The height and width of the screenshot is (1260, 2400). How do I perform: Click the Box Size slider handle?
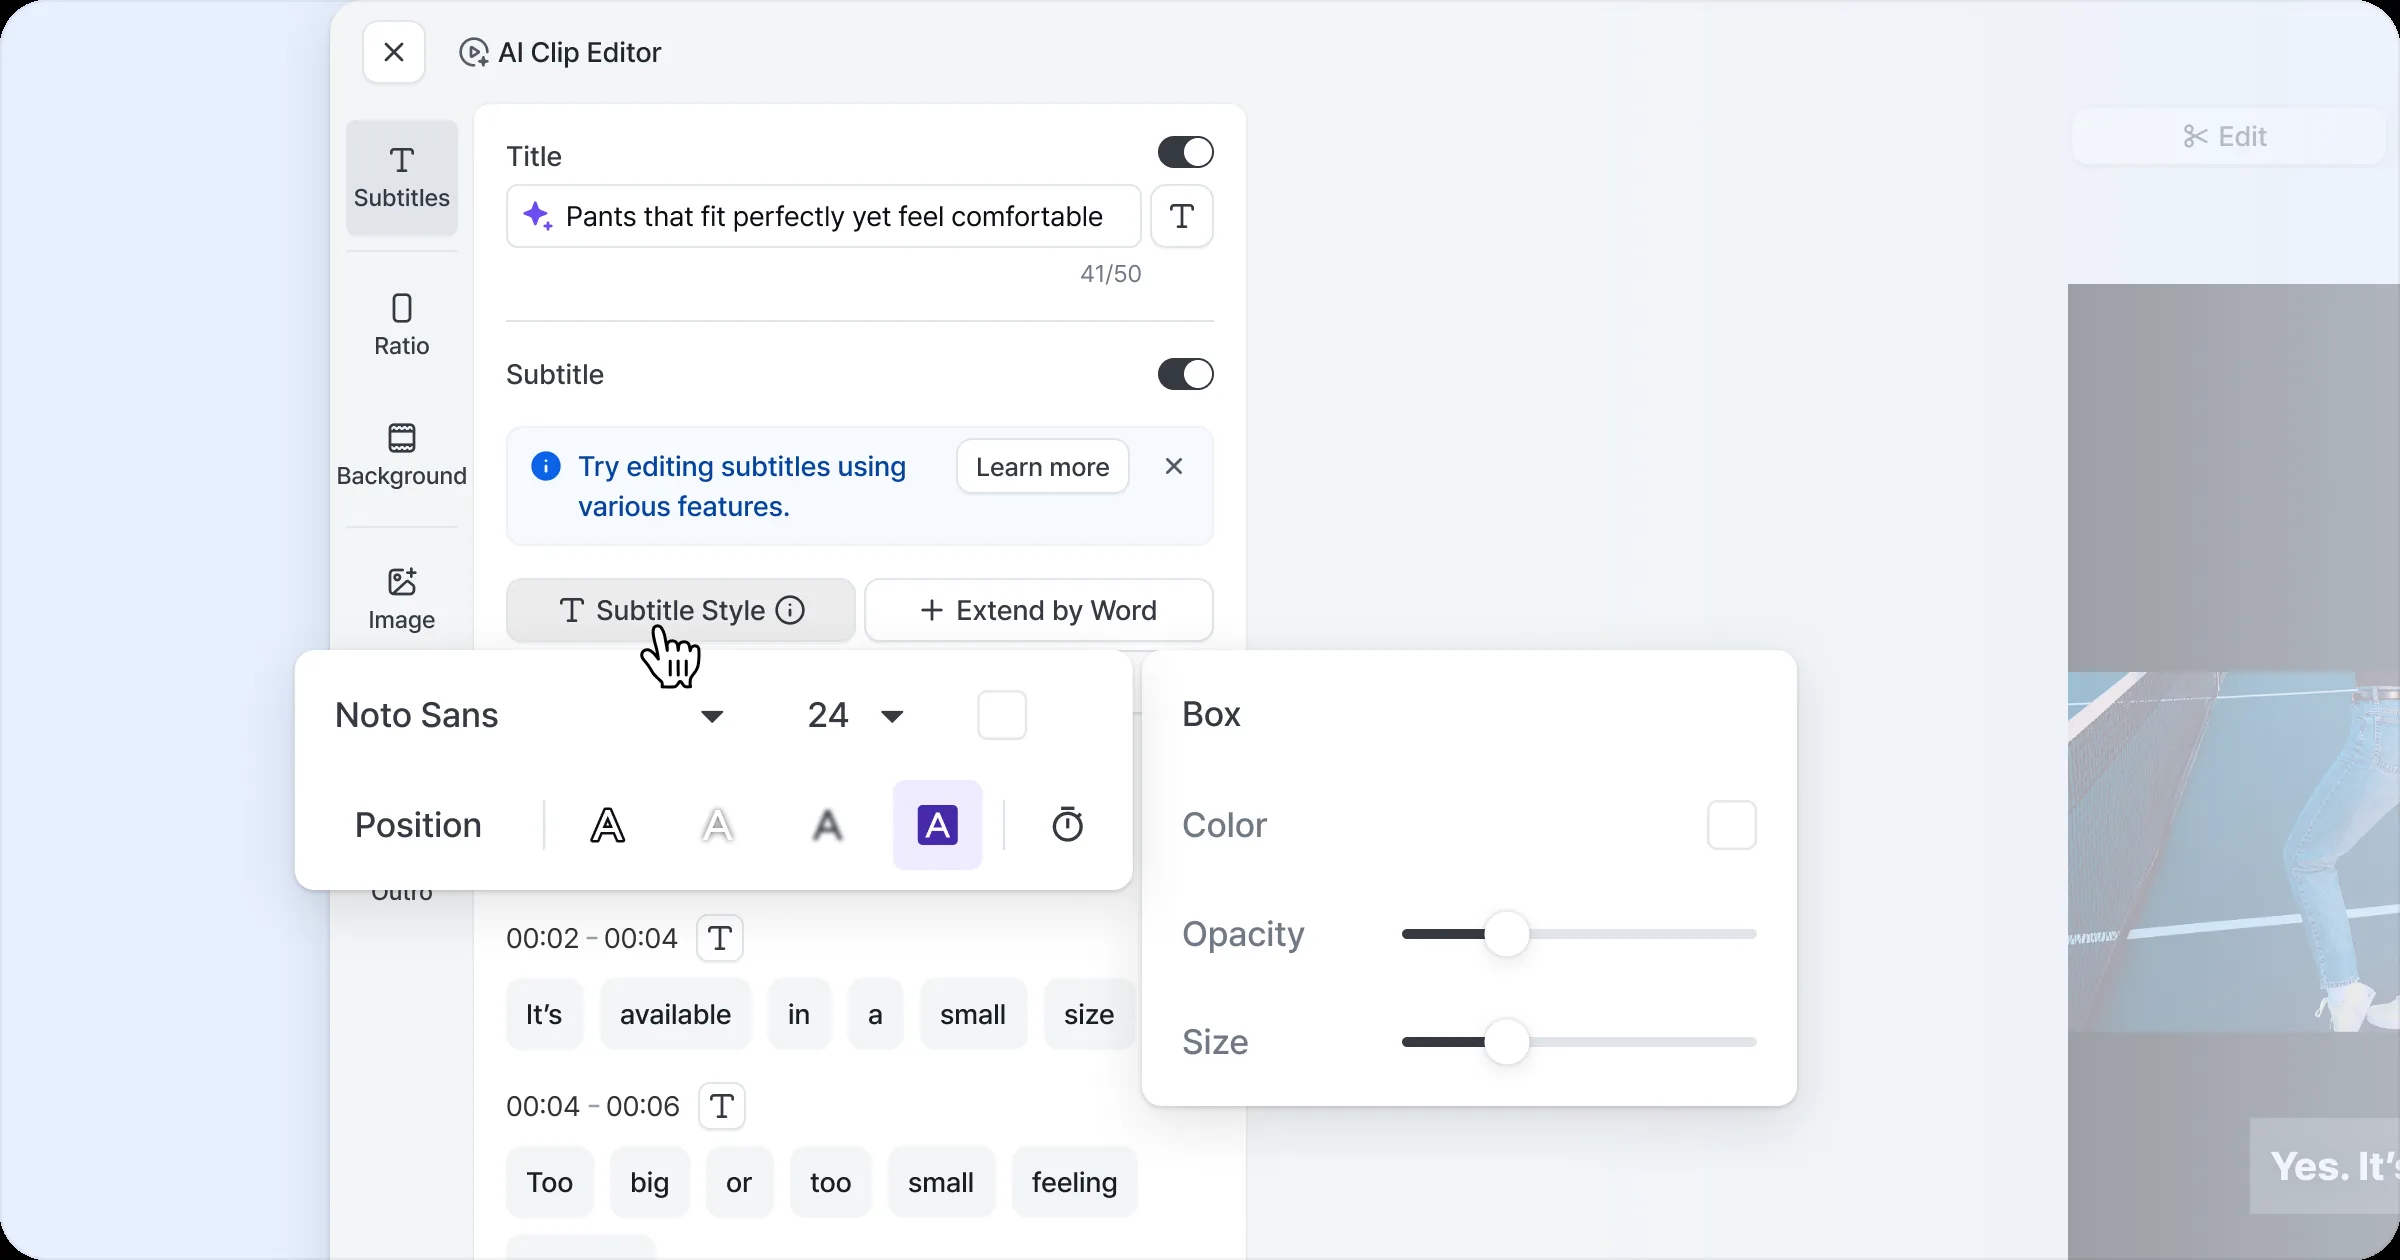tap(1507, 1042)
